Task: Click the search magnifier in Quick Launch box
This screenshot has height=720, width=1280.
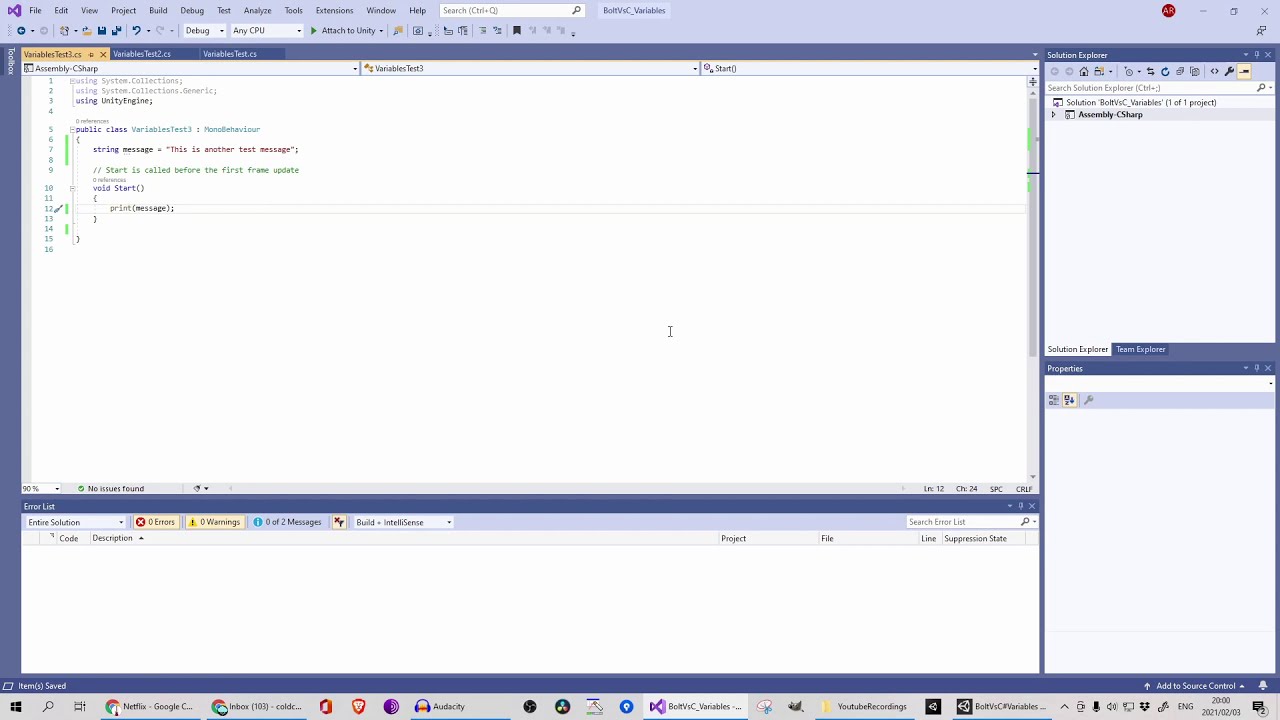Action: (x=576, y=11)
